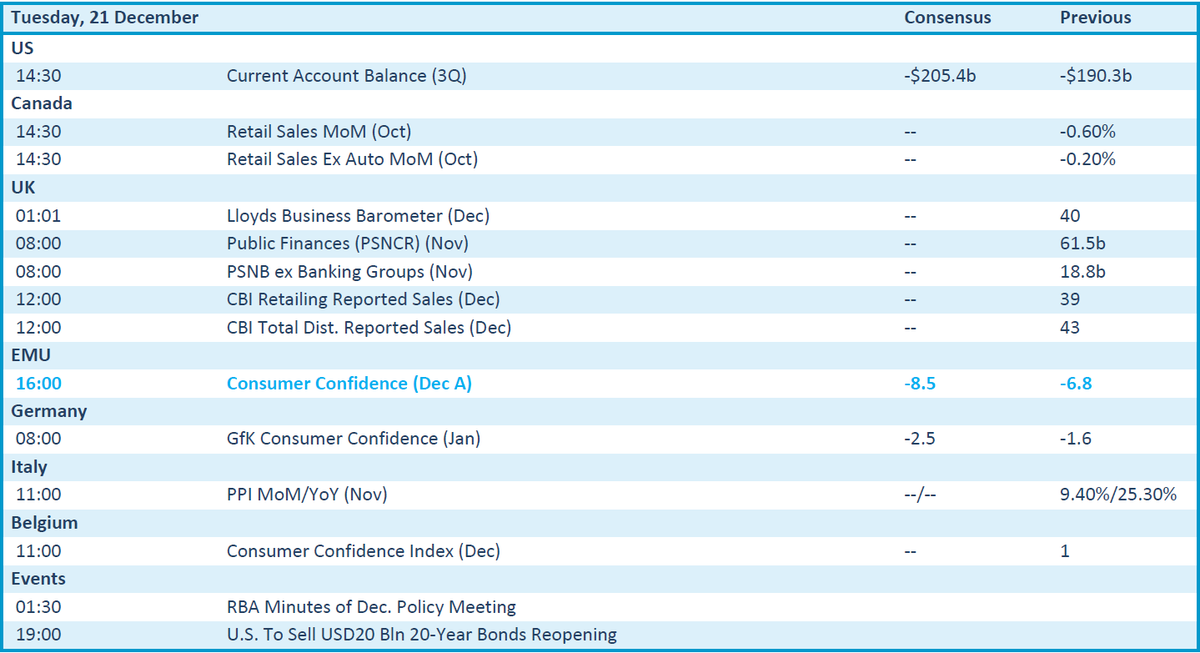The width and height of the screenshot is (1200, 653).
Task: Click the 'Canada' section label
Action: coord(42,103)
